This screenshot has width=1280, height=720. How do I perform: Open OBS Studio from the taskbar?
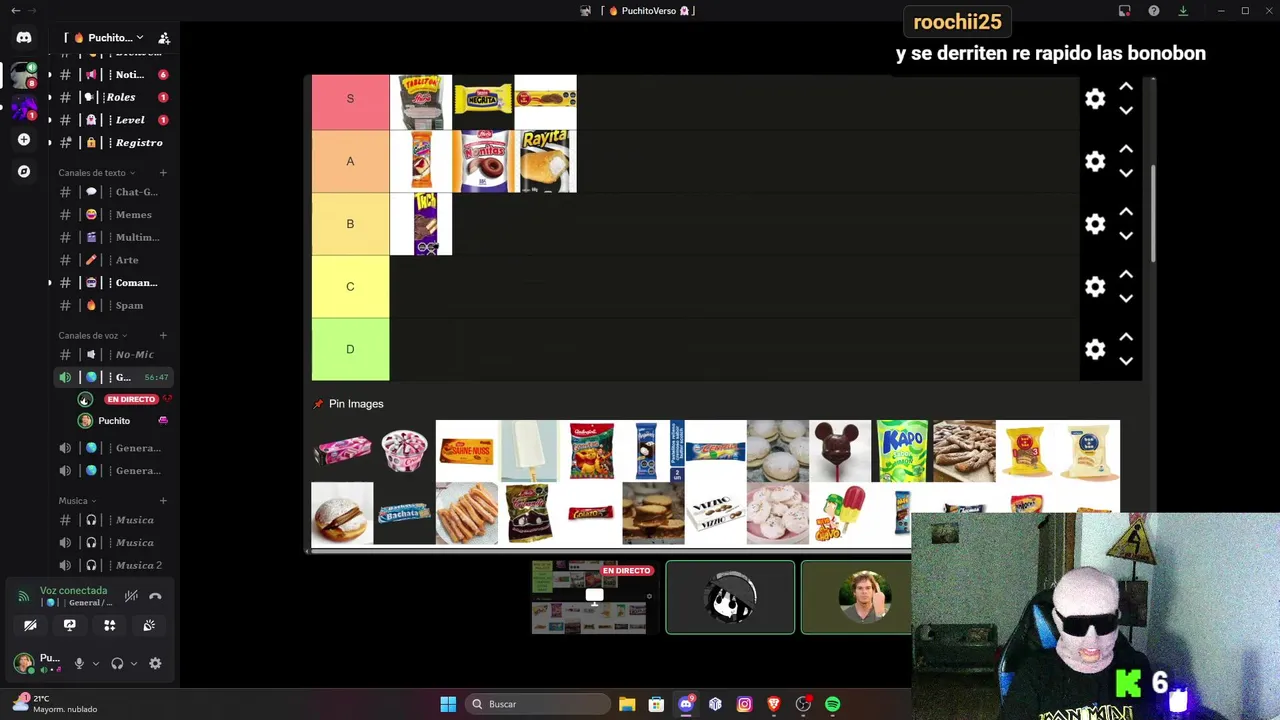click(803, 704)
